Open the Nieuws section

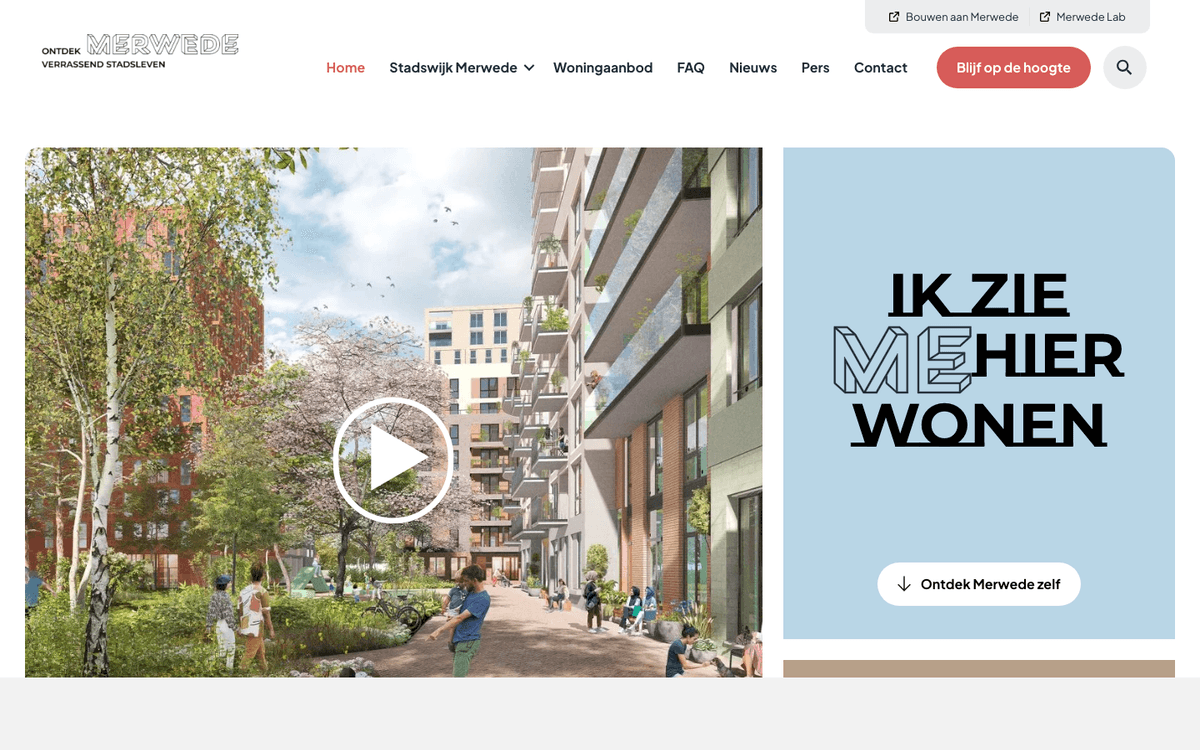(753, 67)
